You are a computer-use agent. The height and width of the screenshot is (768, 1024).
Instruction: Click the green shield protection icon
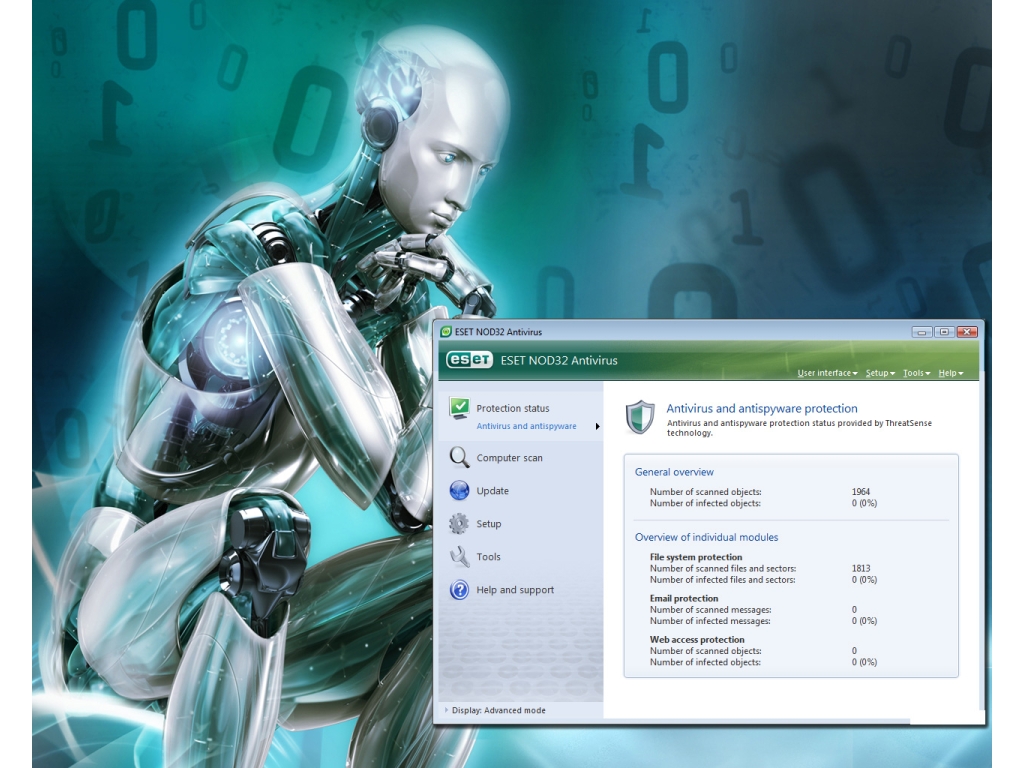(x=640, y=417)
